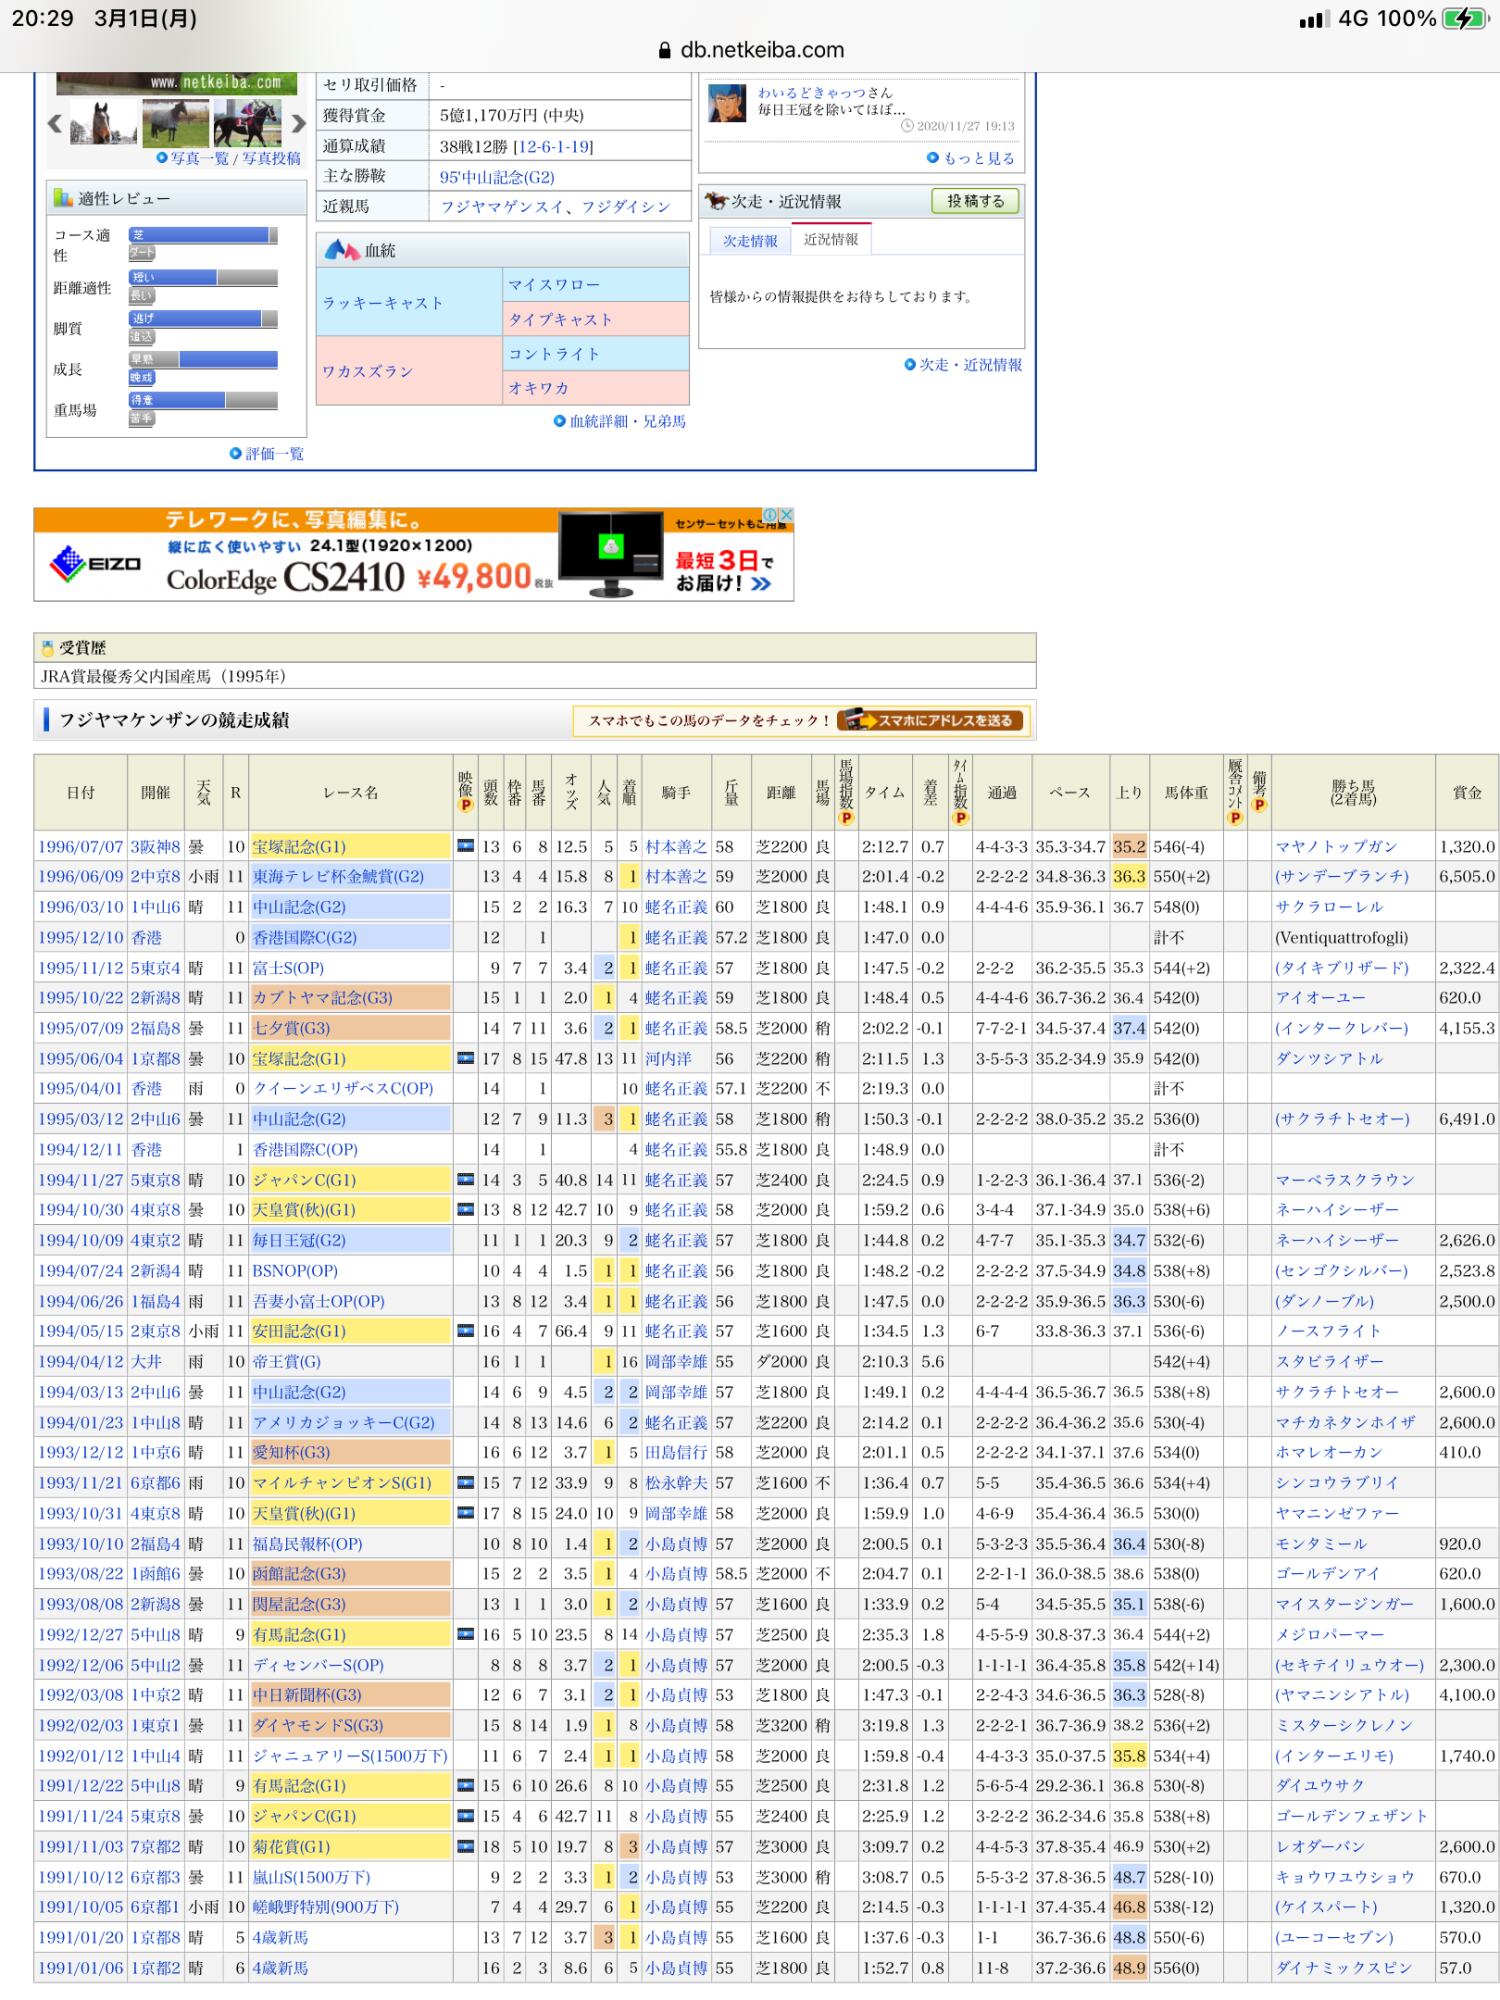Screen dimensions: 1500x2000
Task: Open jockey link 村本善之 in first row
Action: pyautogui.click(x=675, y=846)
